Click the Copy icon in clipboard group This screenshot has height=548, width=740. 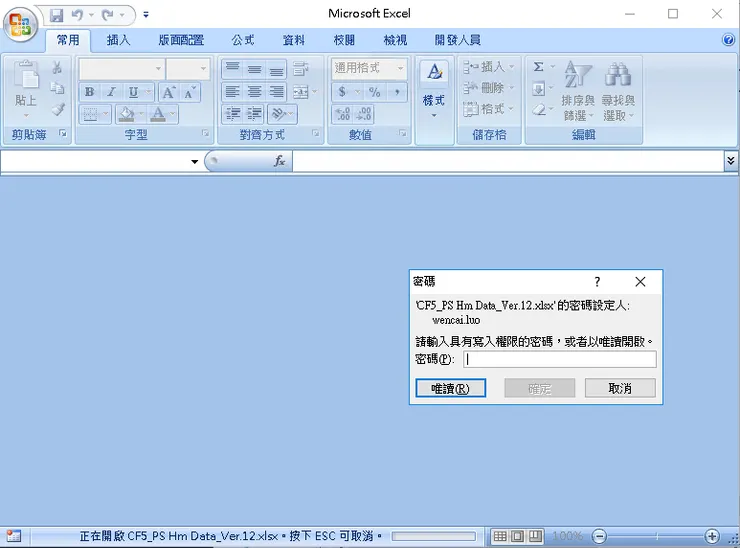[57, 88]
